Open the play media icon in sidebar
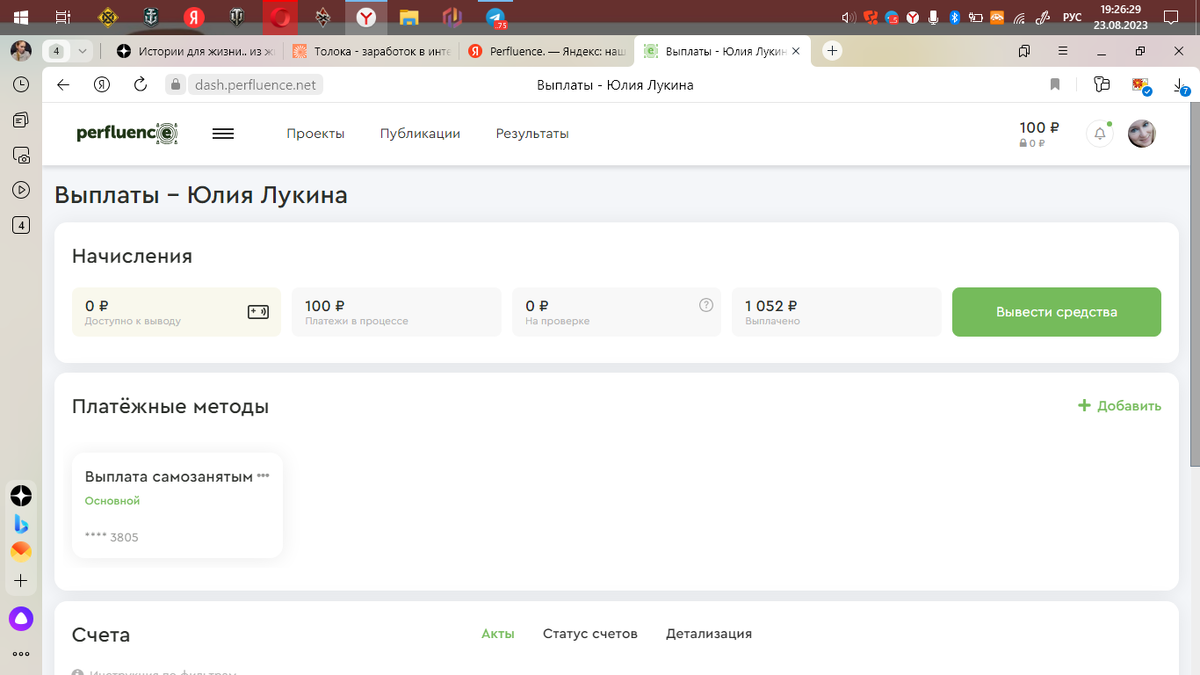1200x675 pixels. [x=21, y=189]
